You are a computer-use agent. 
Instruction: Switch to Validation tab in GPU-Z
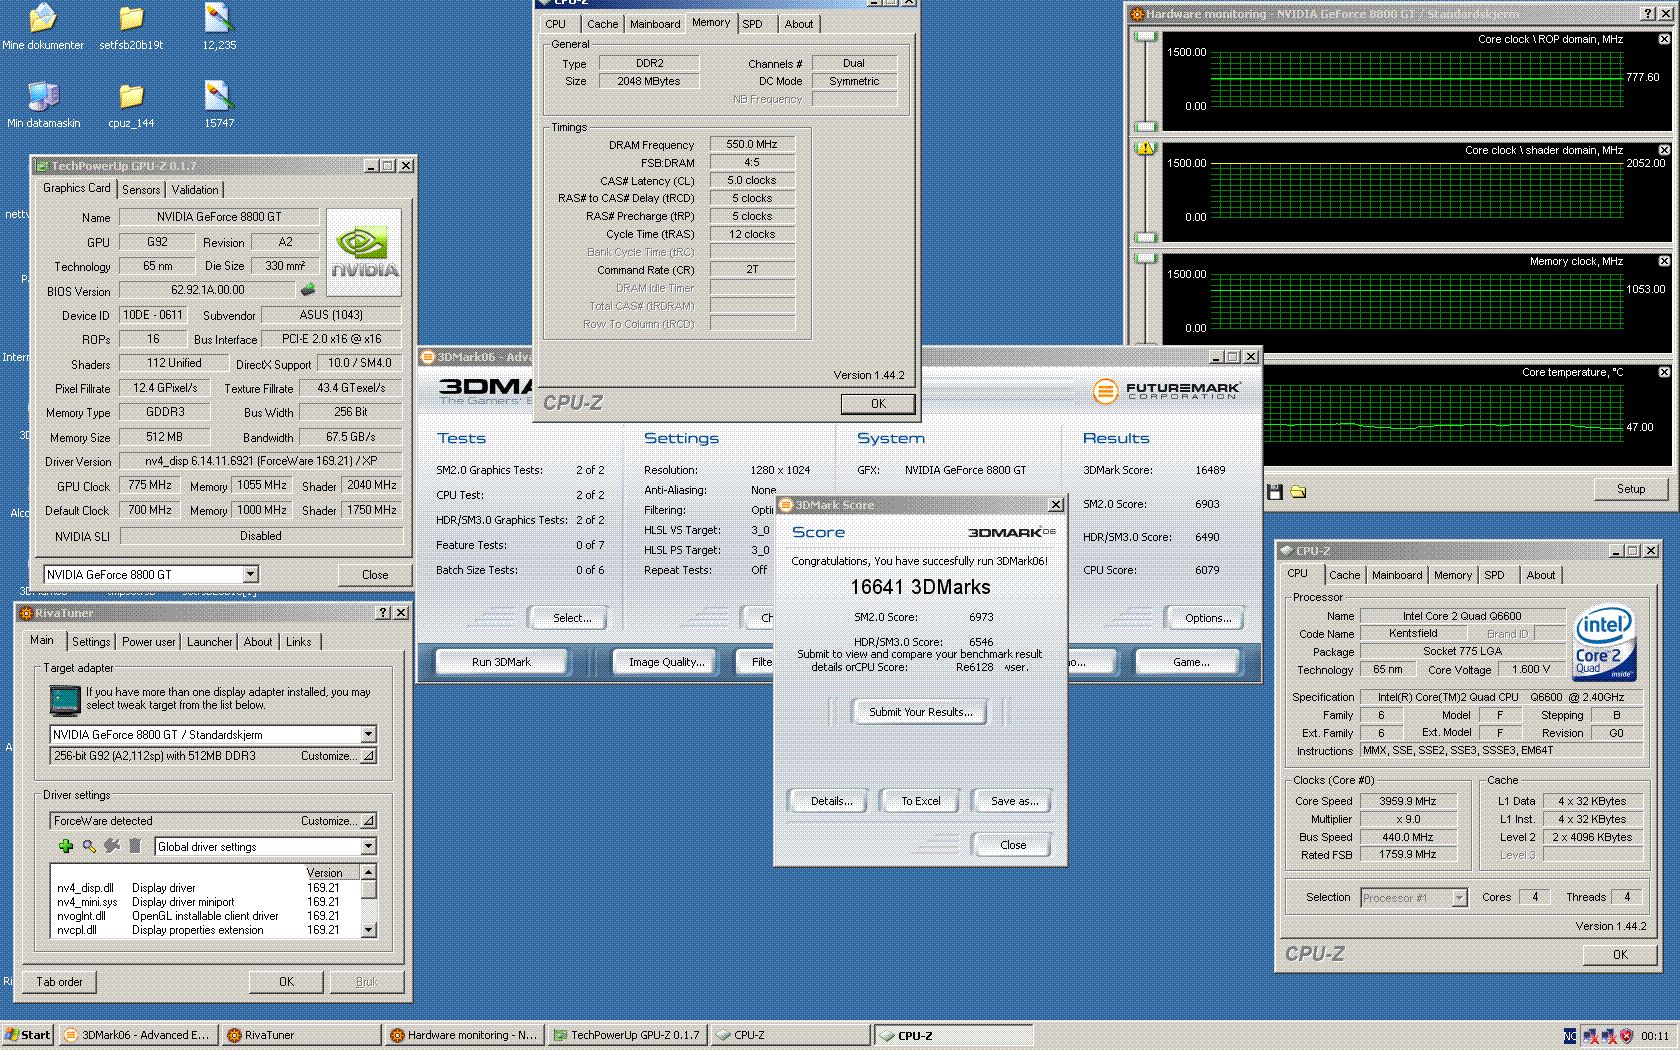coord(195,189)
